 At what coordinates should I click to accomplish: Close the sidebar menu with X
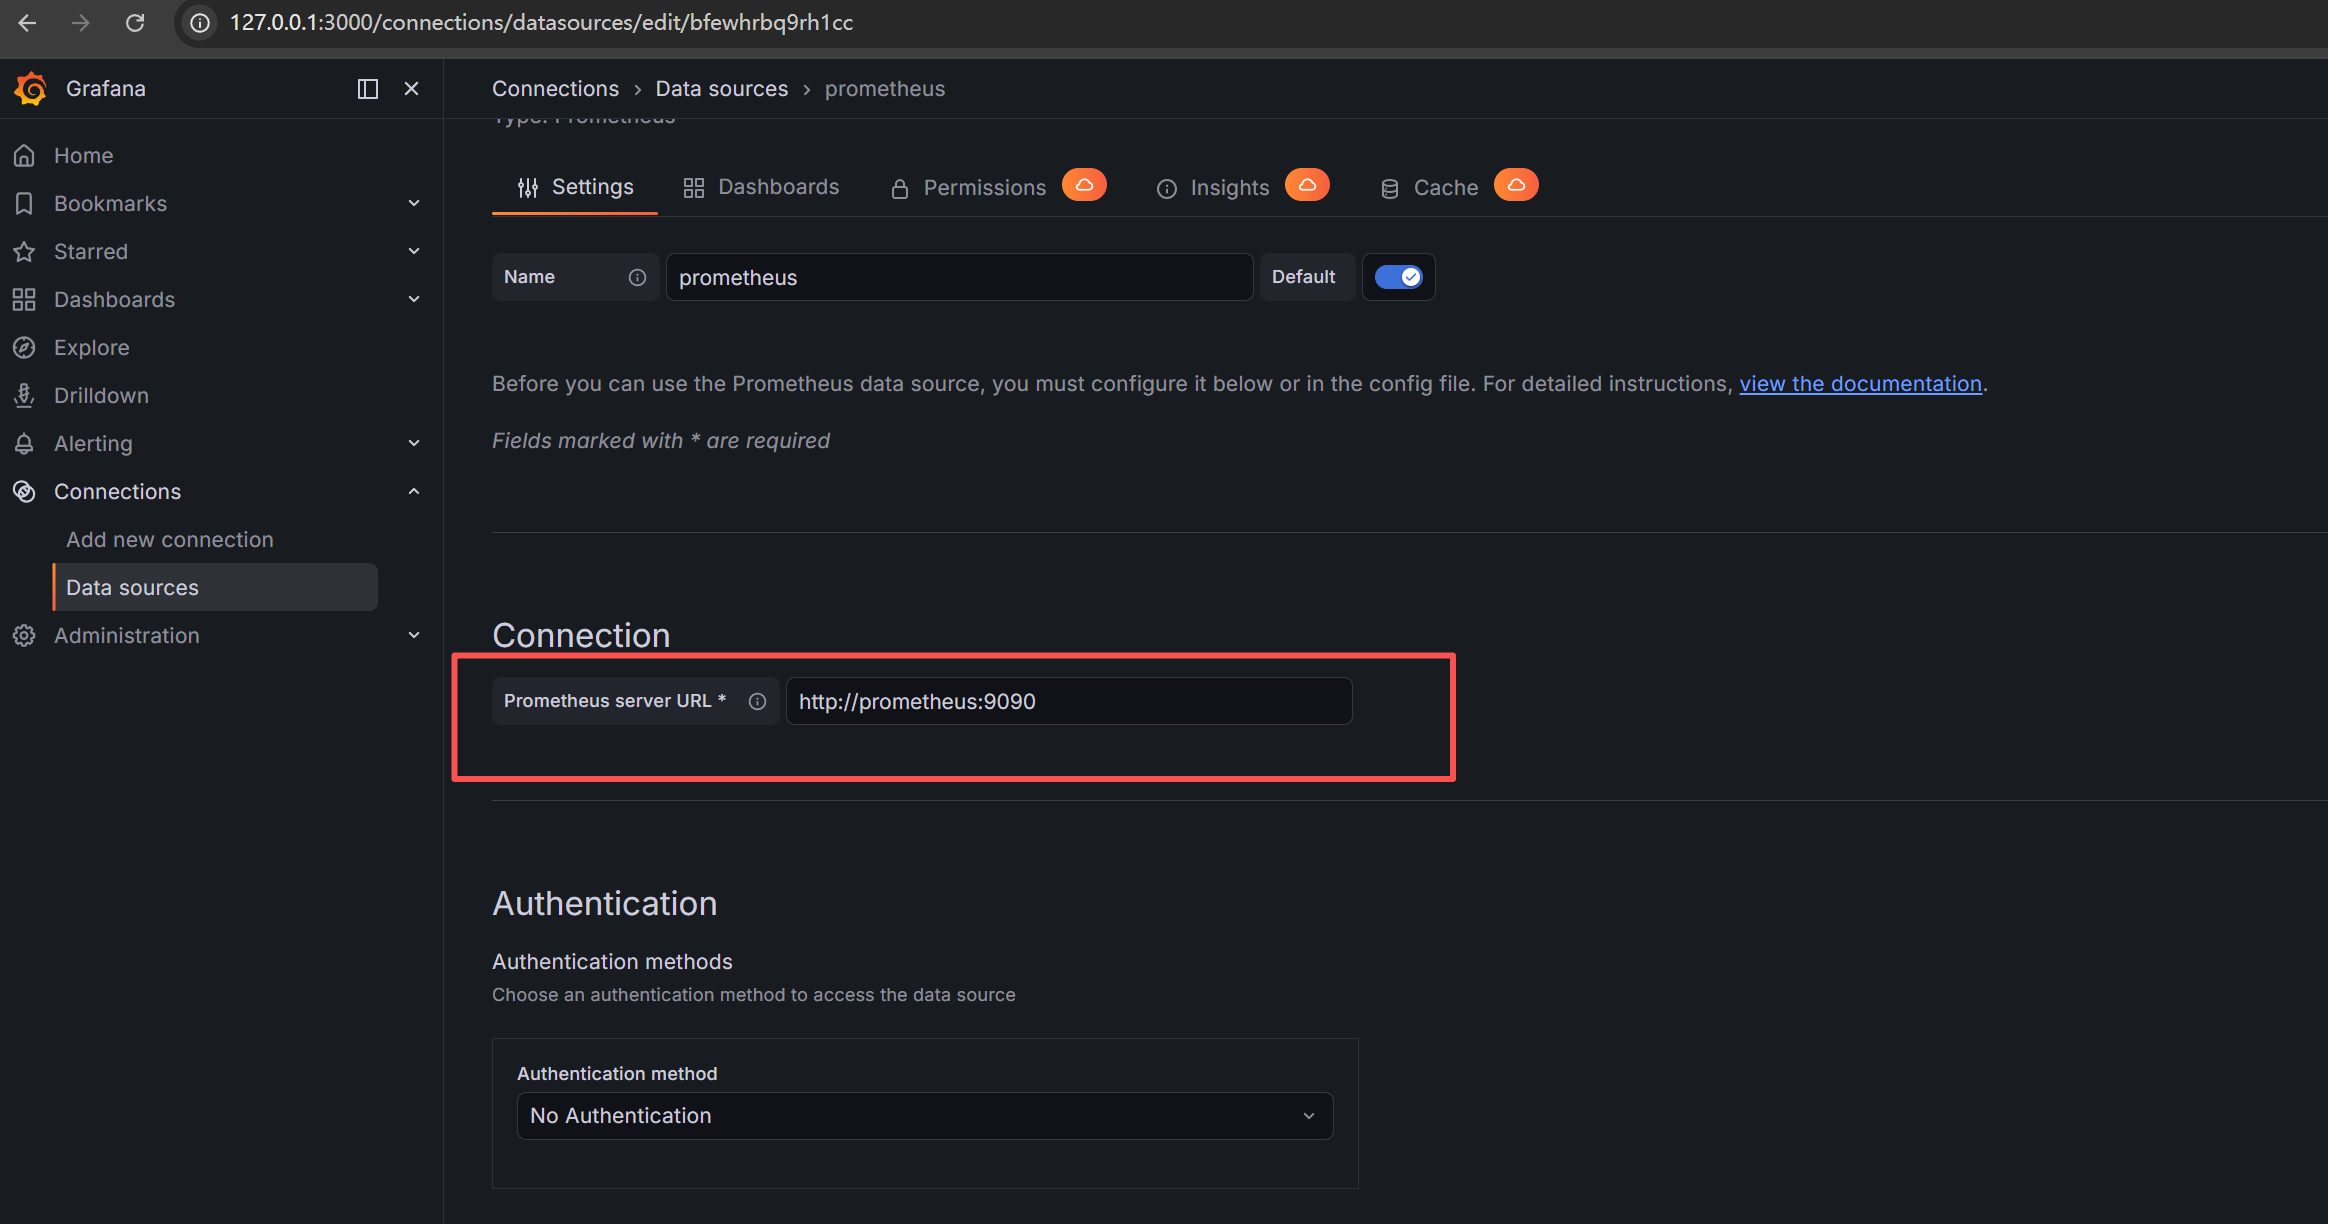click(411, 89)
